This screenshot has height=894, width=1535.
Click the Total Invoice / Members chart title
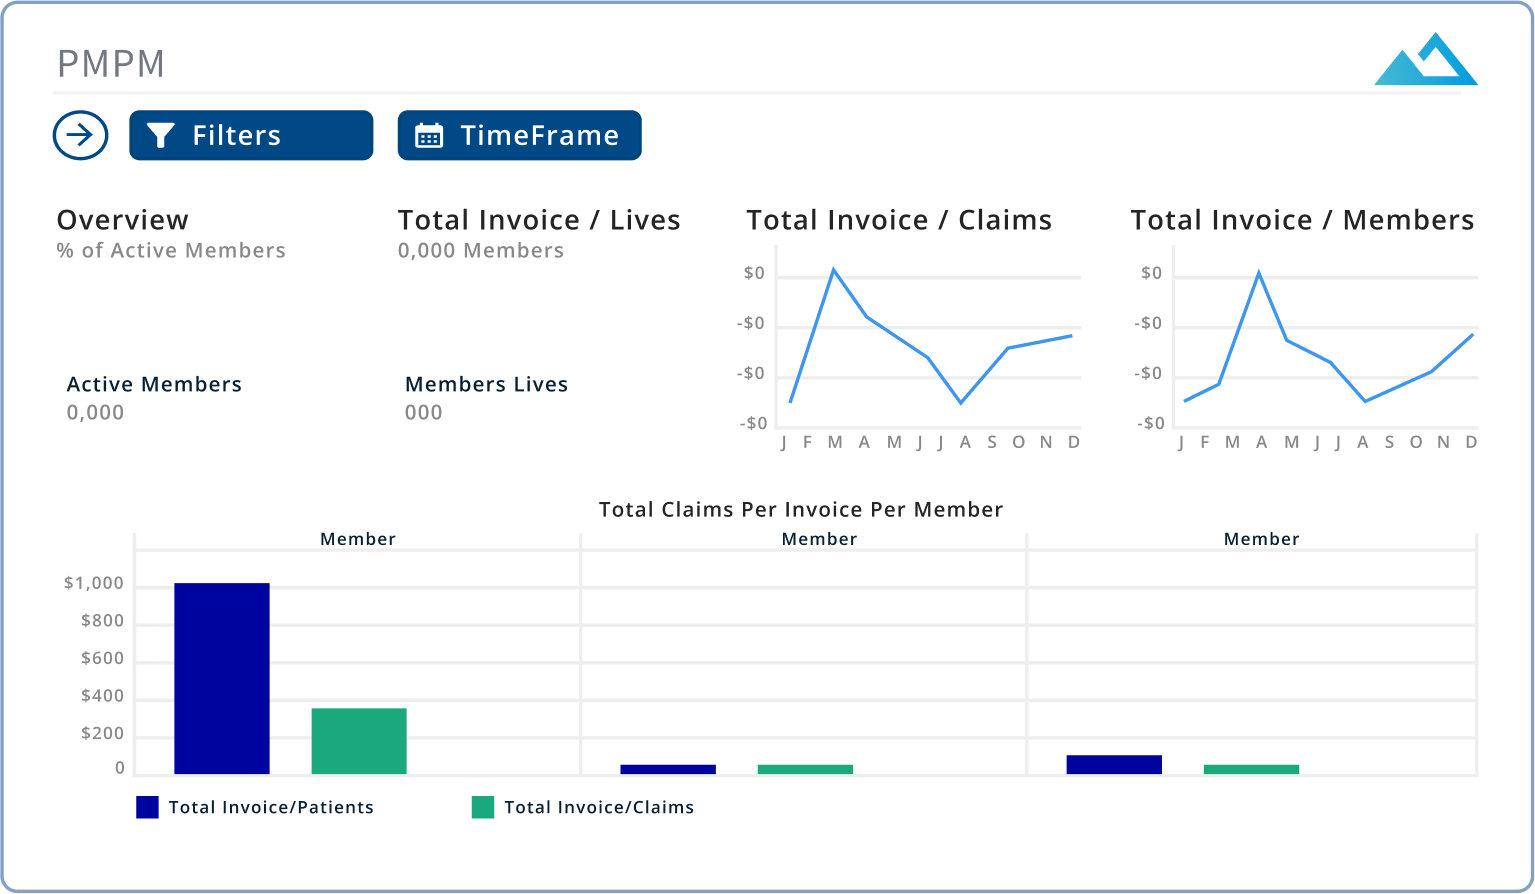pos(1302,220)
